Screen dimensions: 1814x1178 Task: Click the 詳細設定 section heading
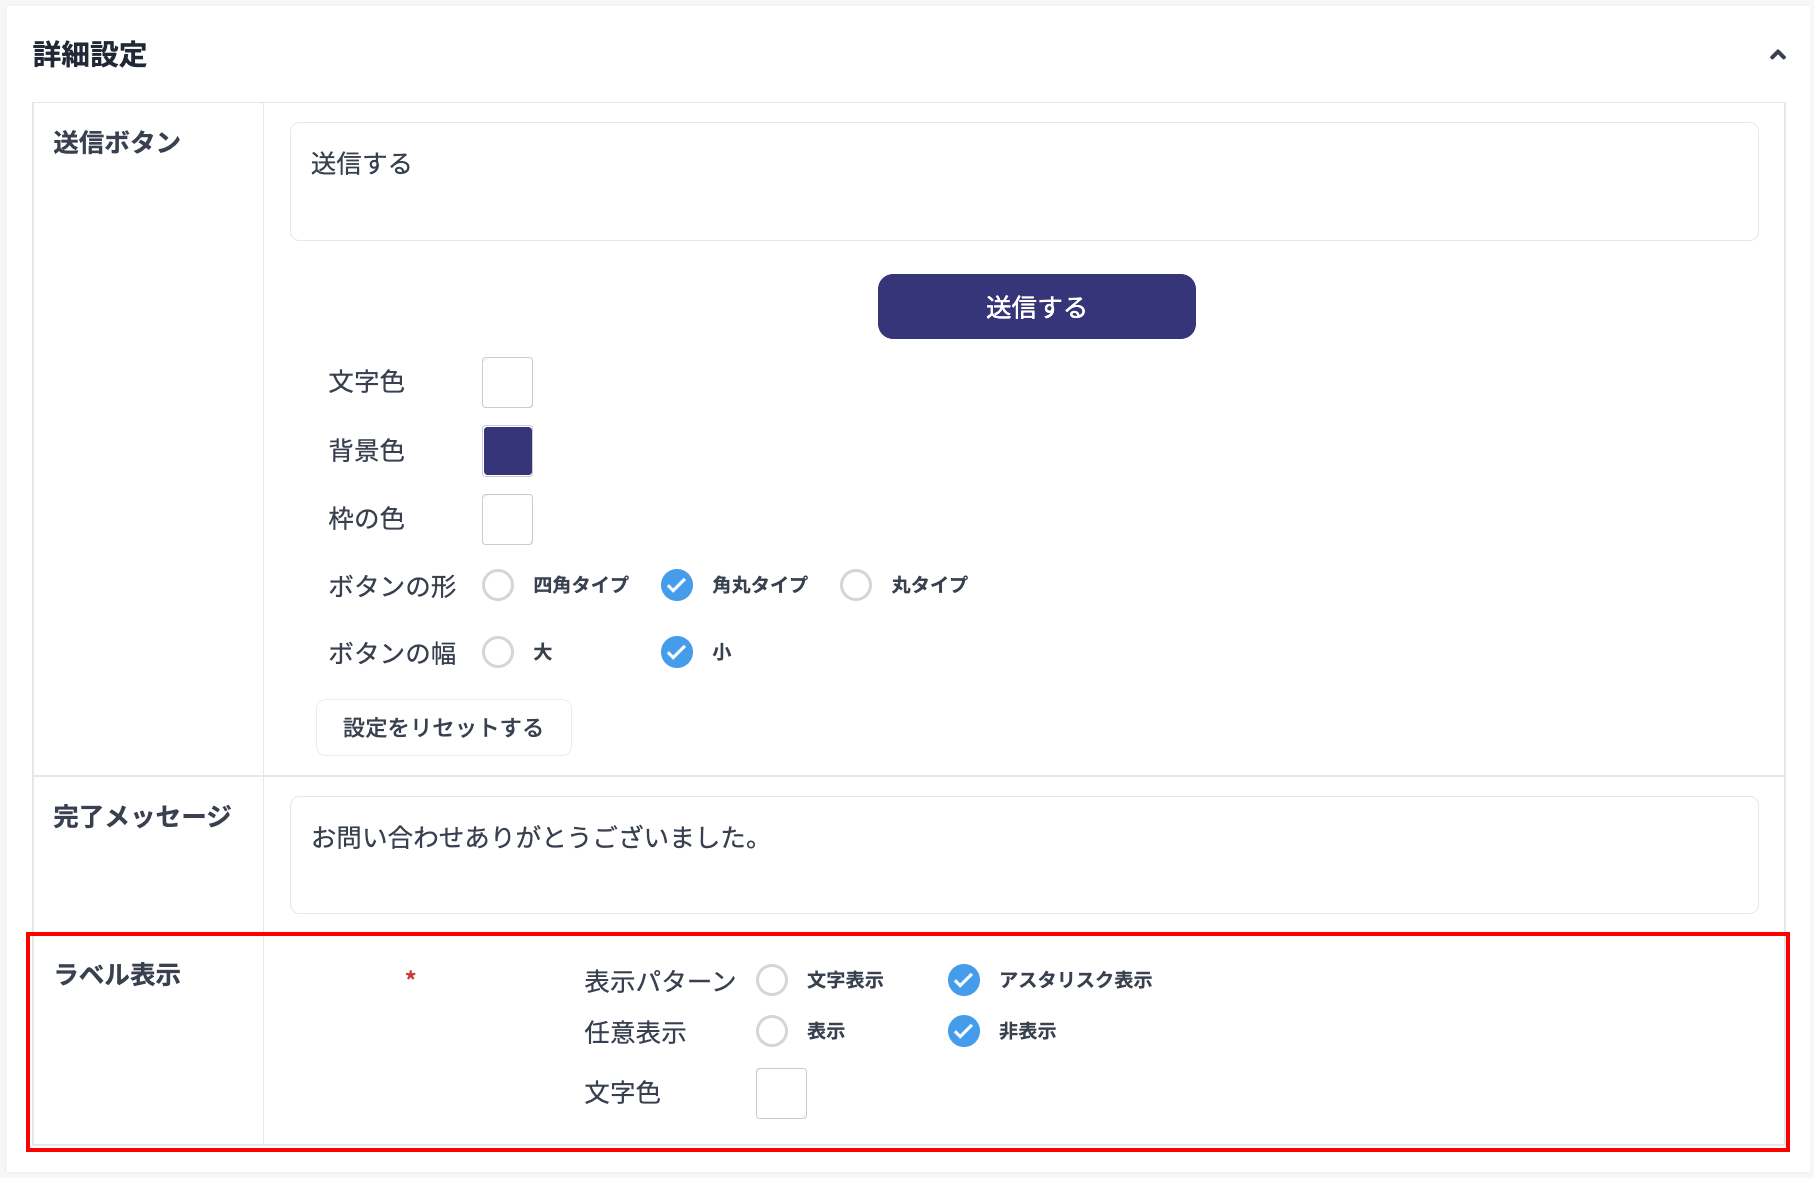[x=90, y=55]
